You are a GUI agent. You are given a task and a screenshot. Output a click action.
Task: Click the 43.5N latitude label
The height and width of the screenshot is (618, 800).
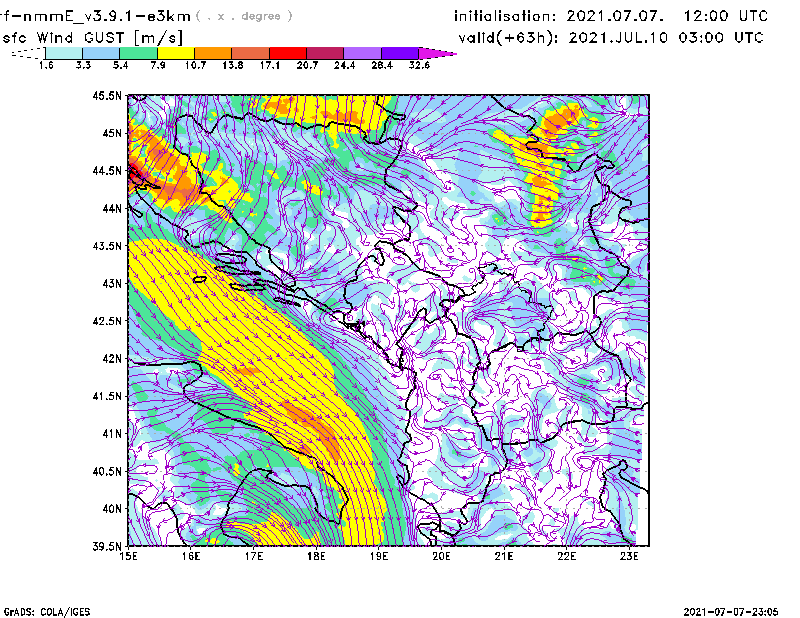[107, 245]
